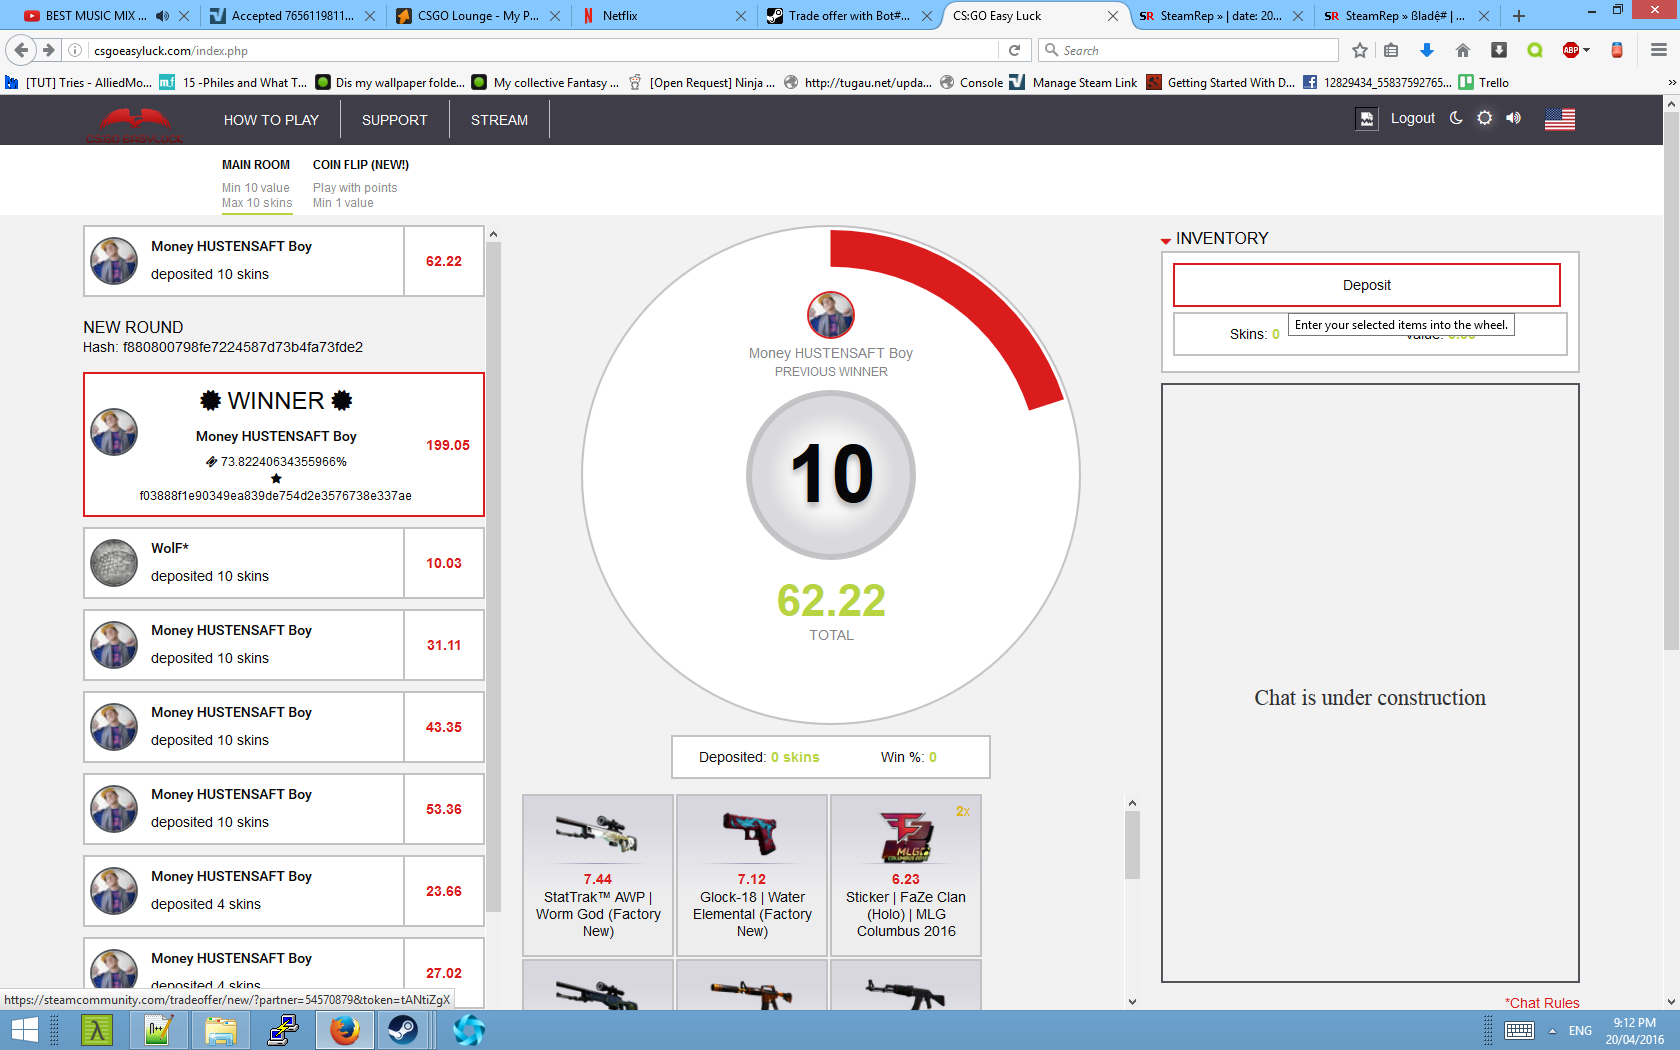
Task: Click the Logout link
Action: tap(1412, 118)
